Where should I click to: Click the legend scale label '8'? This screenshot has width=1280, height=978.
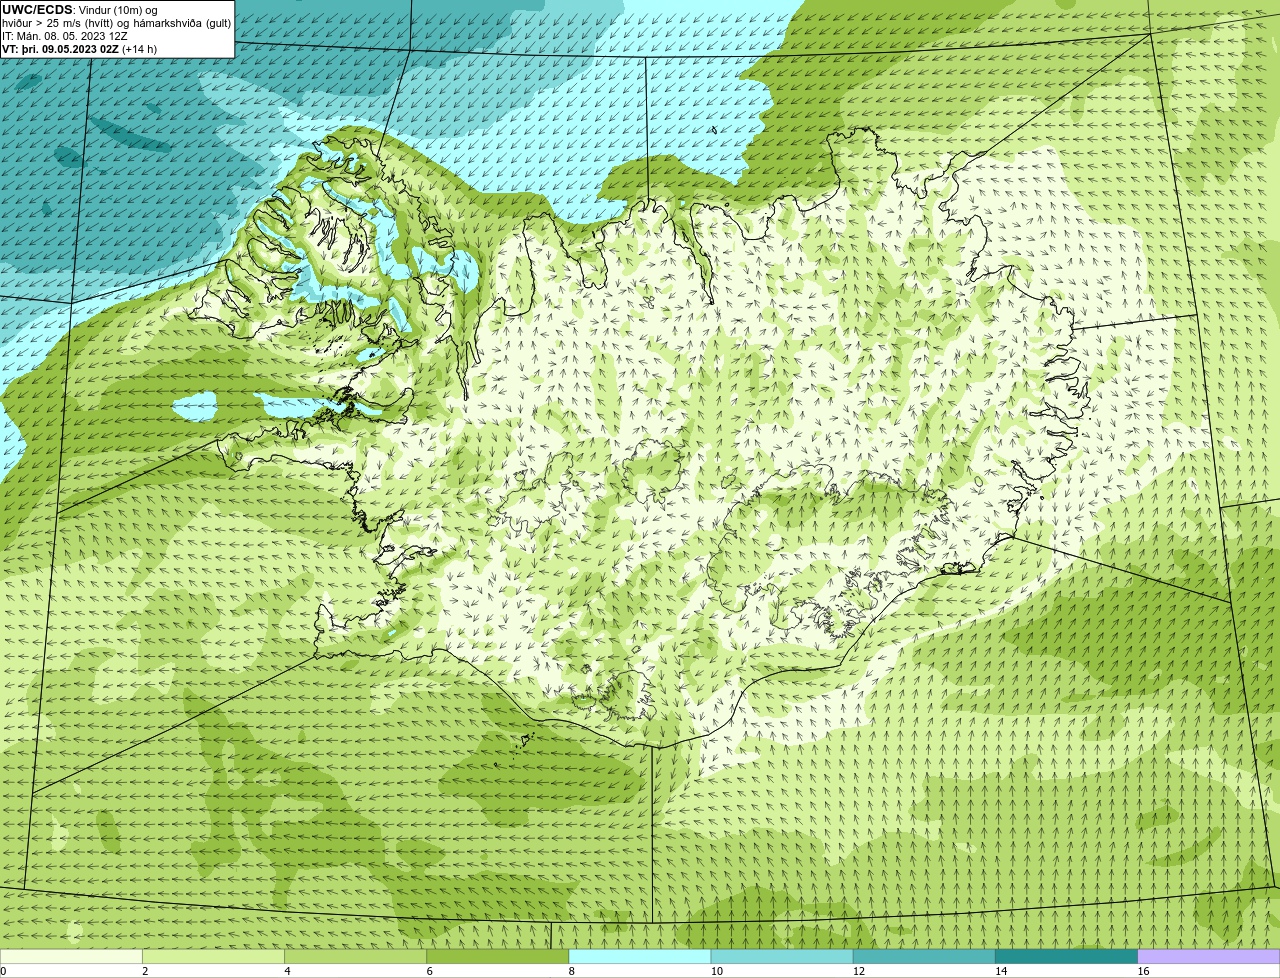pyautogui.click(x=572, y=971)
